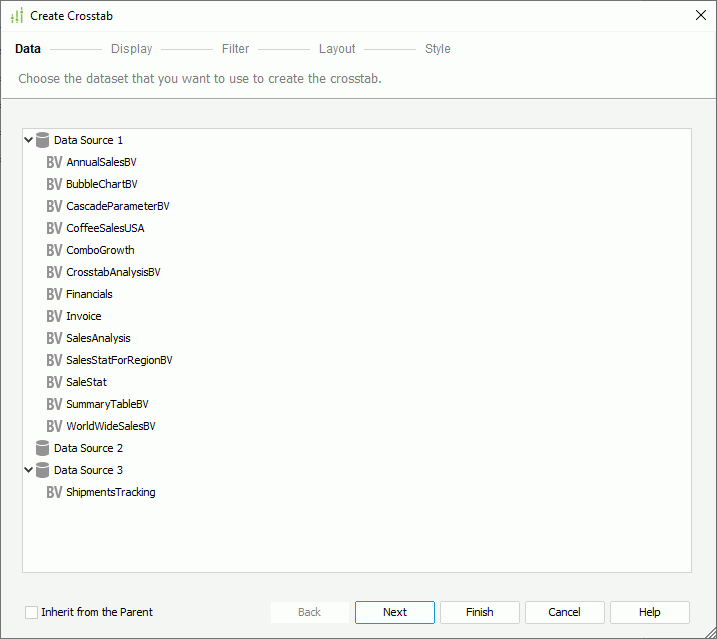
Task: Click the BV icon beside Invoice
Action: coord(54,316)
